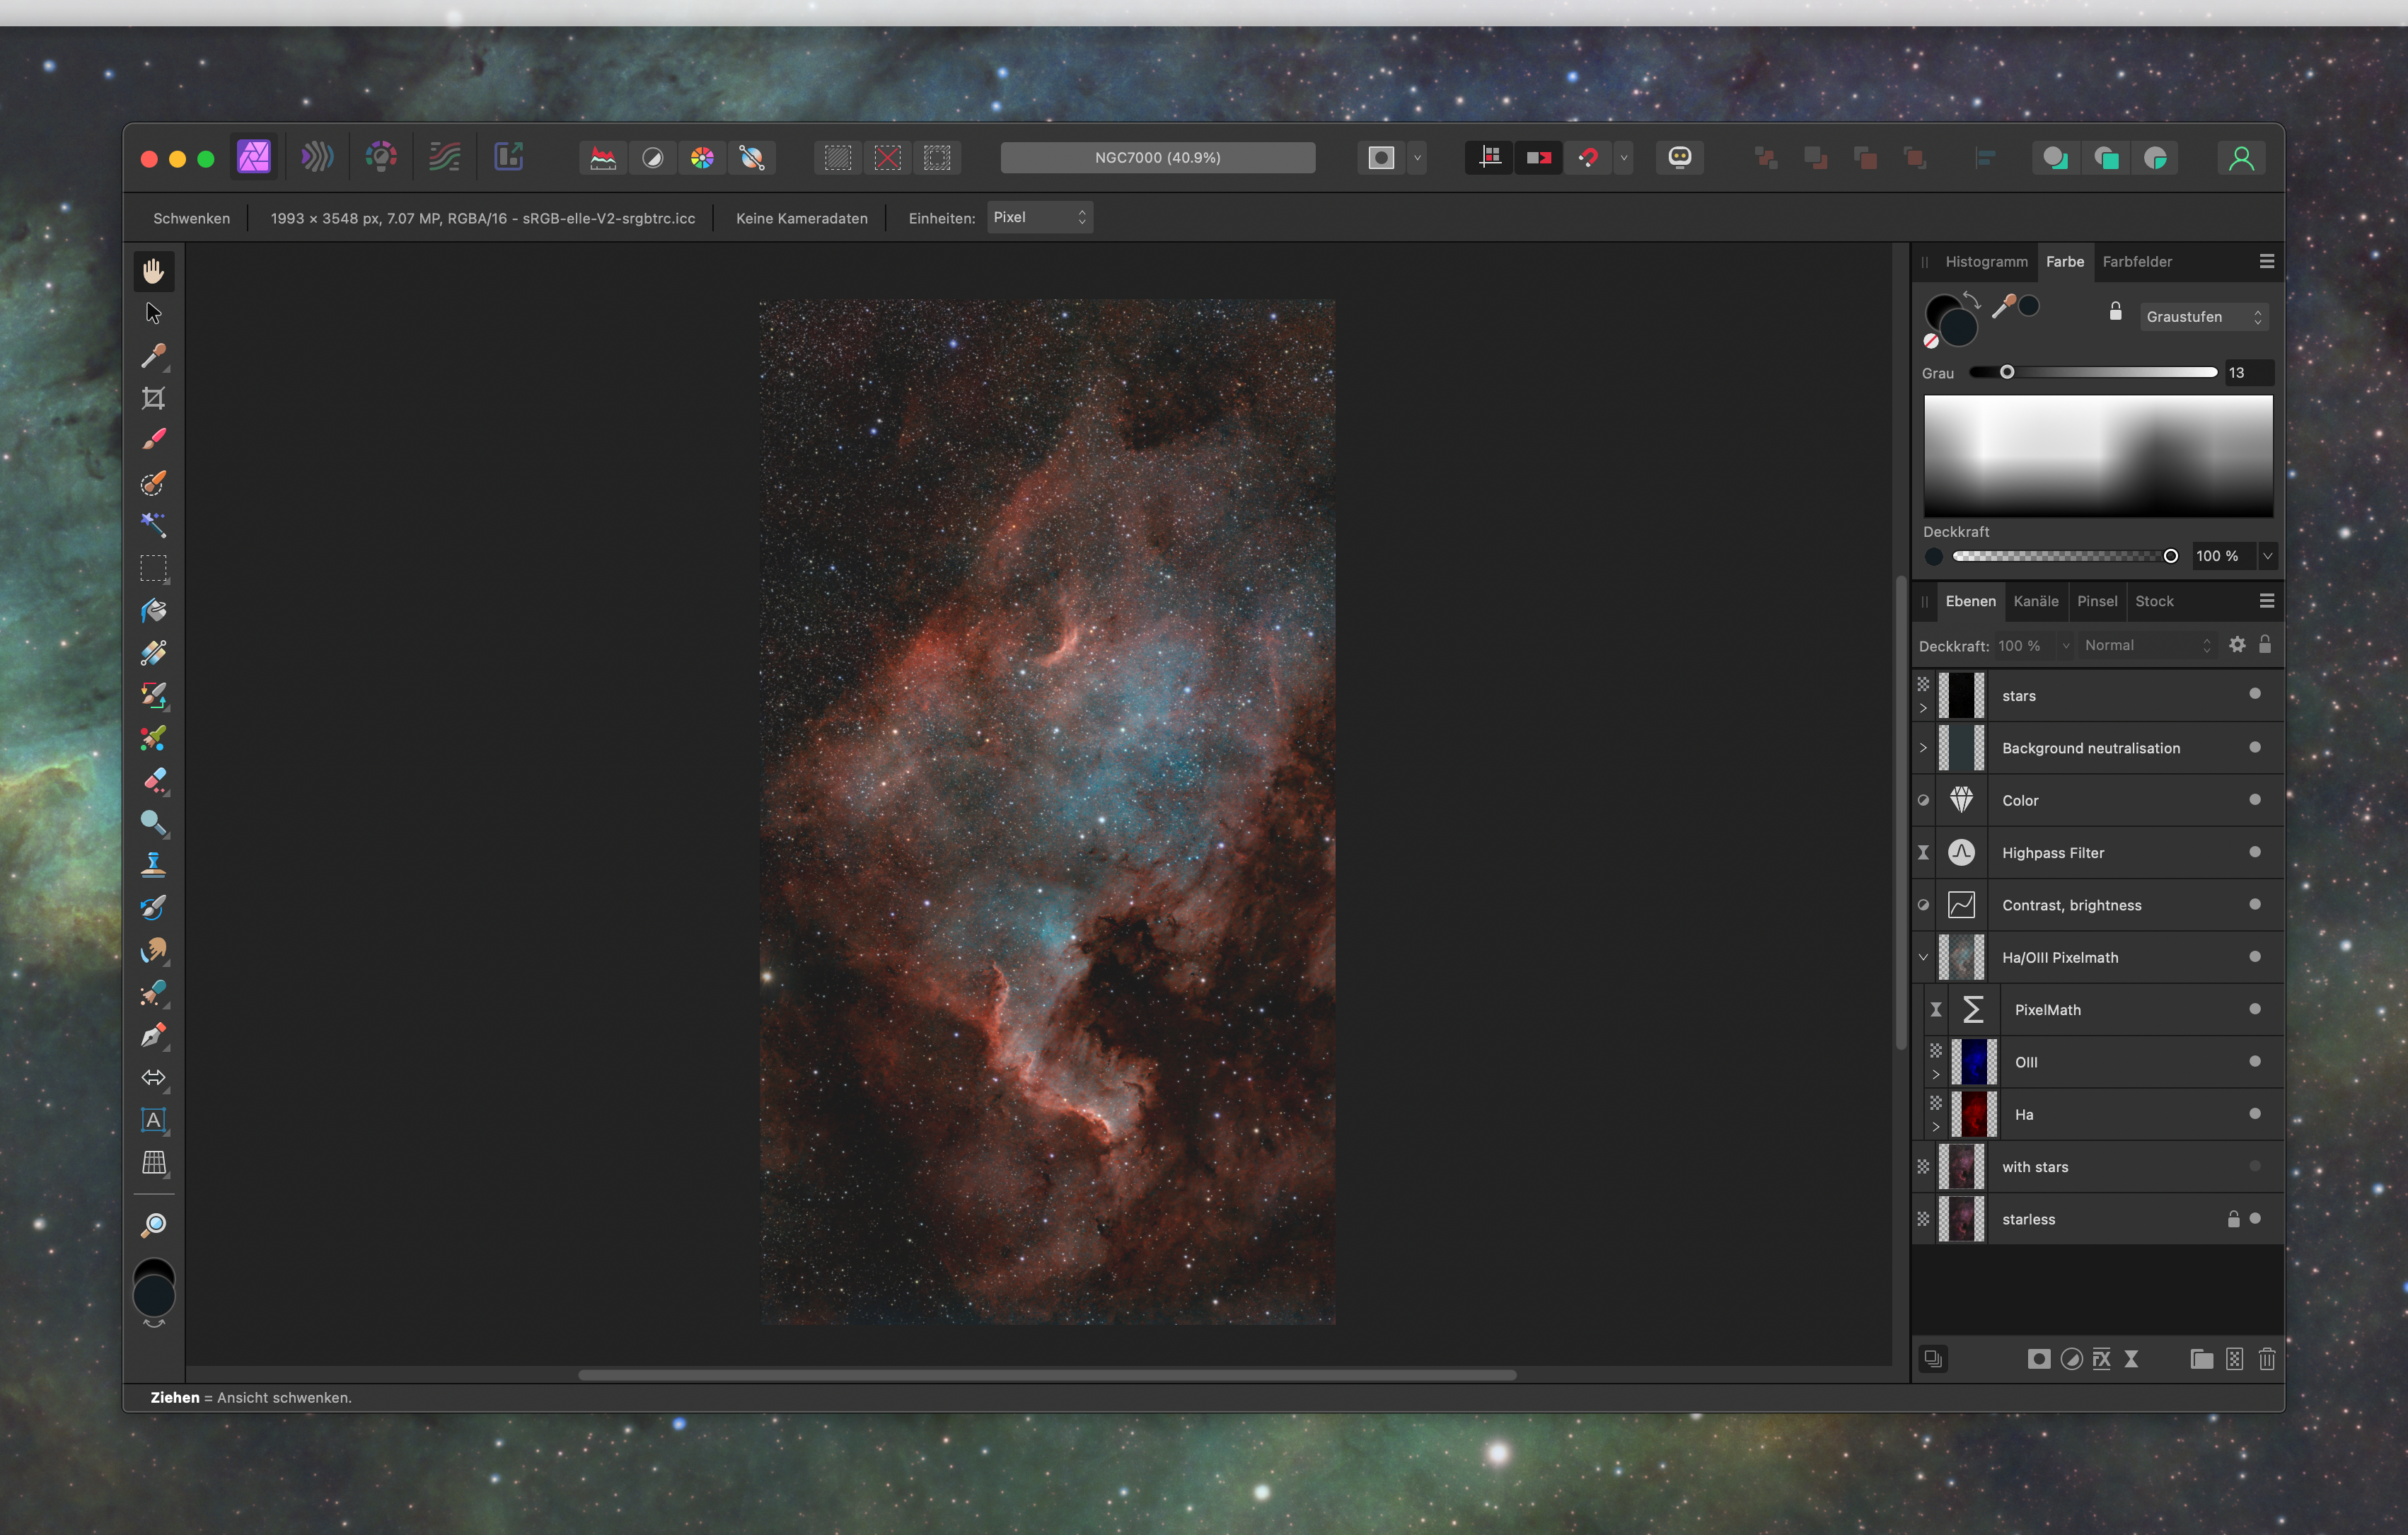Open the Ebenen panel options menu
The height and width of the screenshot is (1535, 2408).
point(2267,600)
